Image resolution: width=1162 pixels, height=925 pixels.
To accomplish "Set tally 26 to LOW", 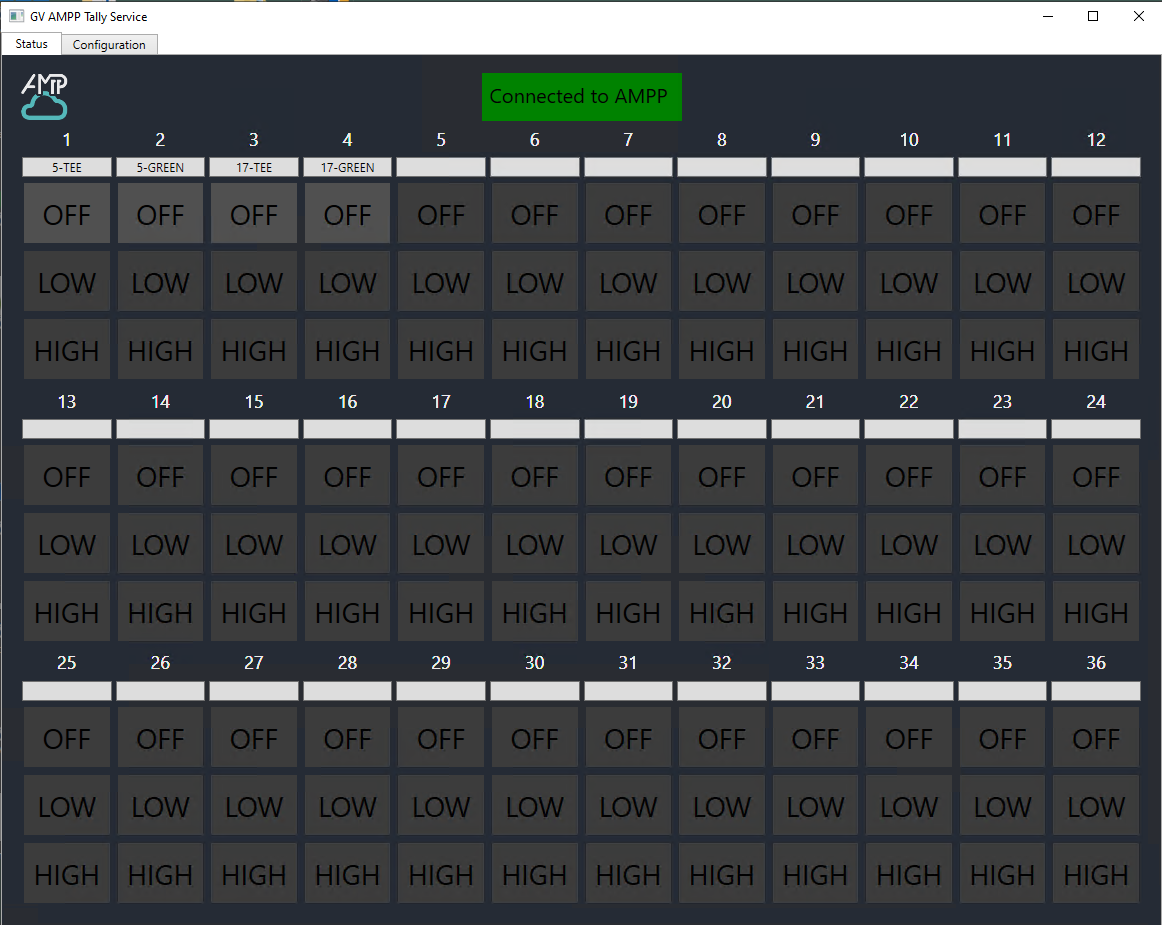I will [x=160, y=805].
